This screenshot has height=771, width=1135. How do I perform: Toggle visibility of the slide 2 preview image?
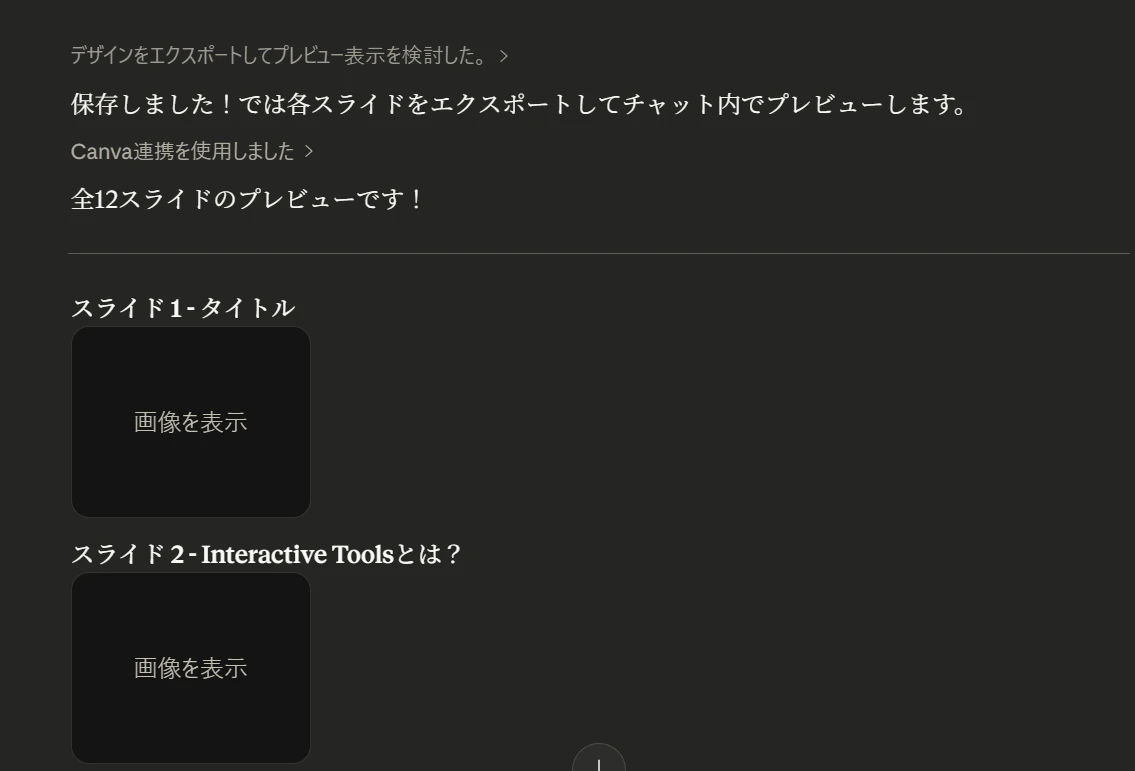(x=190, y=668)
